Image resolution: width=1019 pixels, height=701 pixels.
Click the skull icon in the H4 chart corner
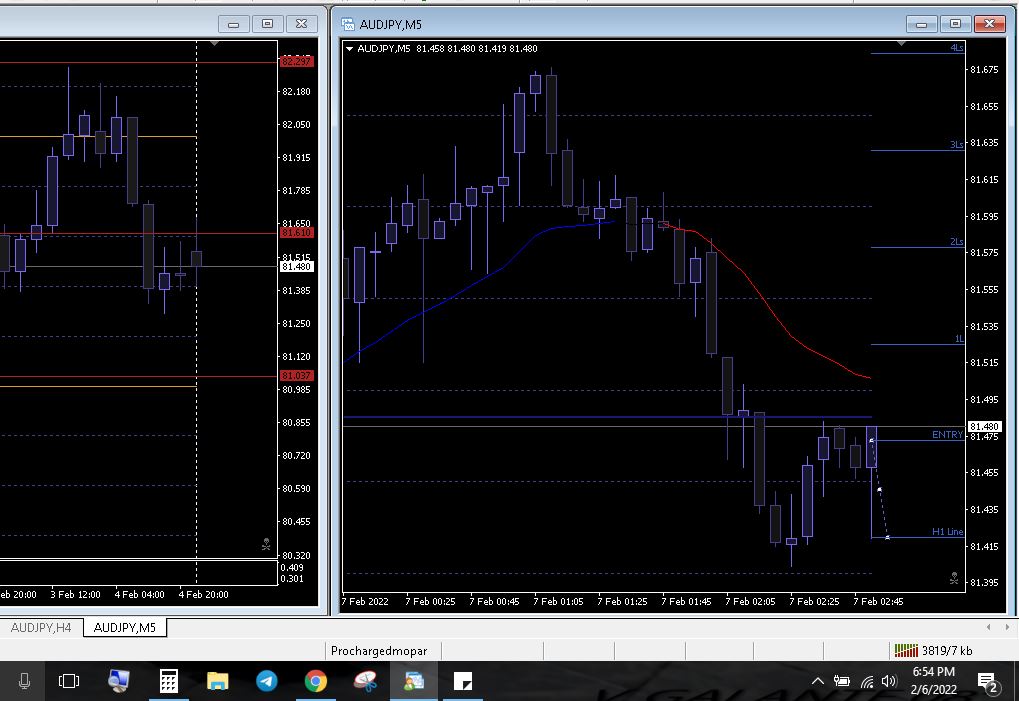(x=266, y=545)
